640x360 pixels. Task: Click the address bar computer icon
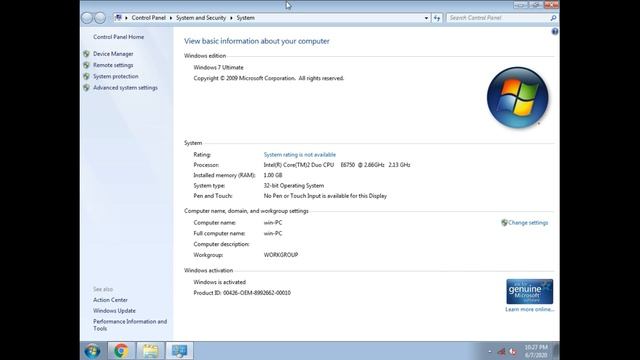pos(118,18)
